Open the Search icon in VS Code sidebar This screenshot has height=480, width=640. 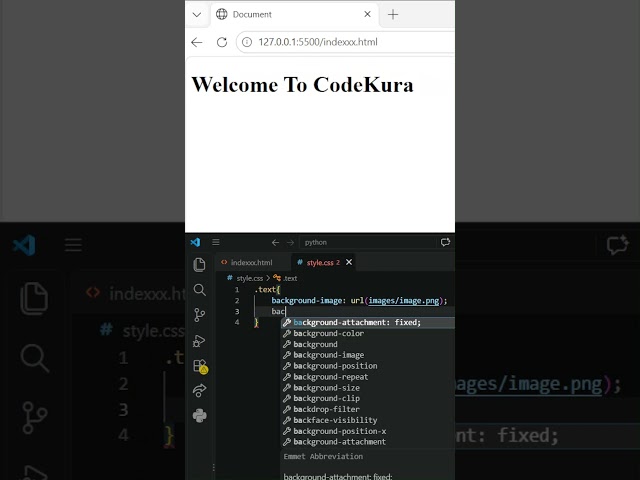pyautogui.click(x=199, y=290)
